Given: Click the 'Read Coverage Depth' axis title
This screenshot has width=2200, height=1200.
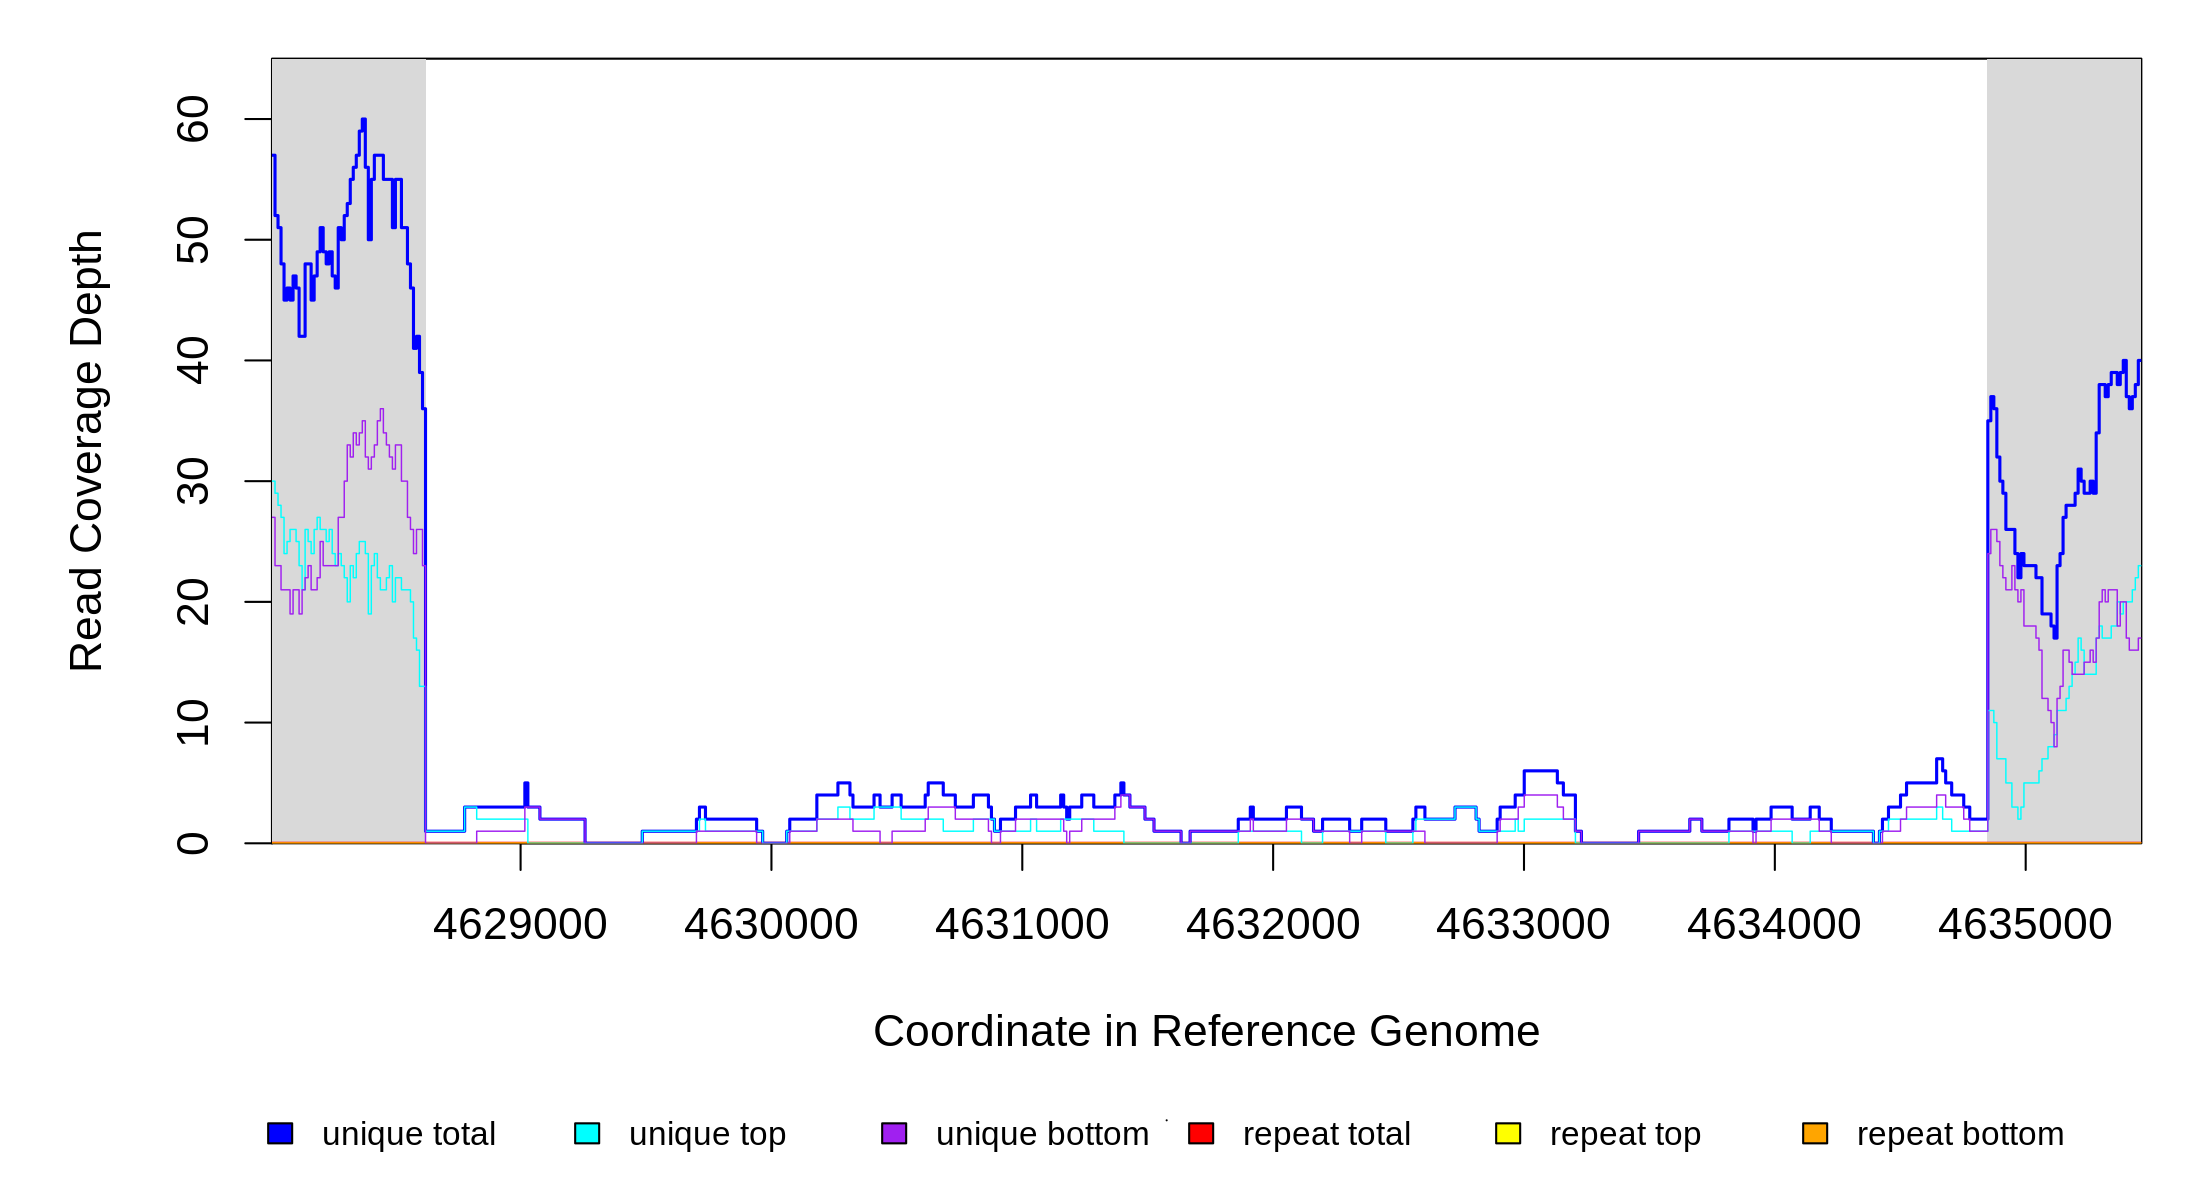Looking at the screenshot, I should click(x=86, y=450).
